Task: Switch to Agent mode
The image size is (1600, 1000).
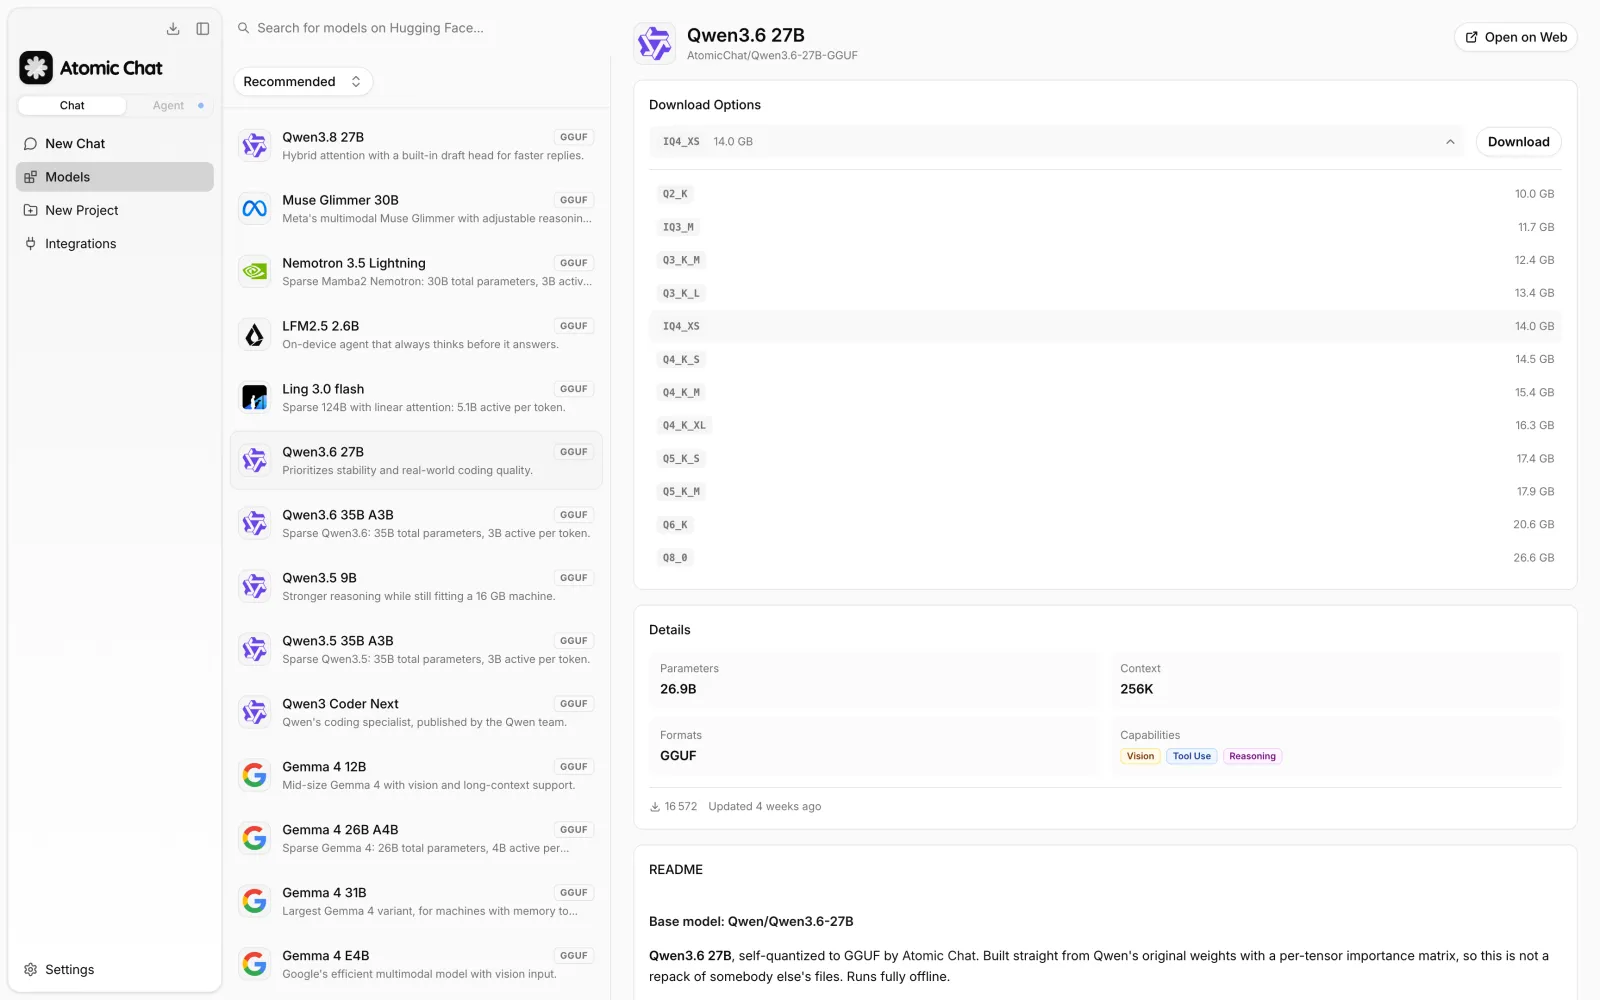Action: [x=168, y=106]
